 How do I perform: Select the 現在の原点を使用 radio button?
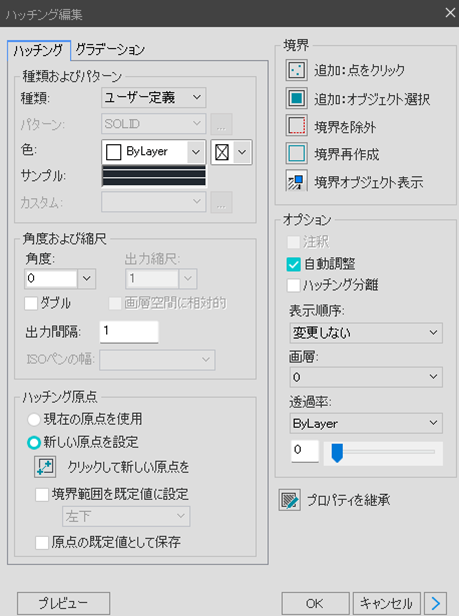click(x=34, y=419)
